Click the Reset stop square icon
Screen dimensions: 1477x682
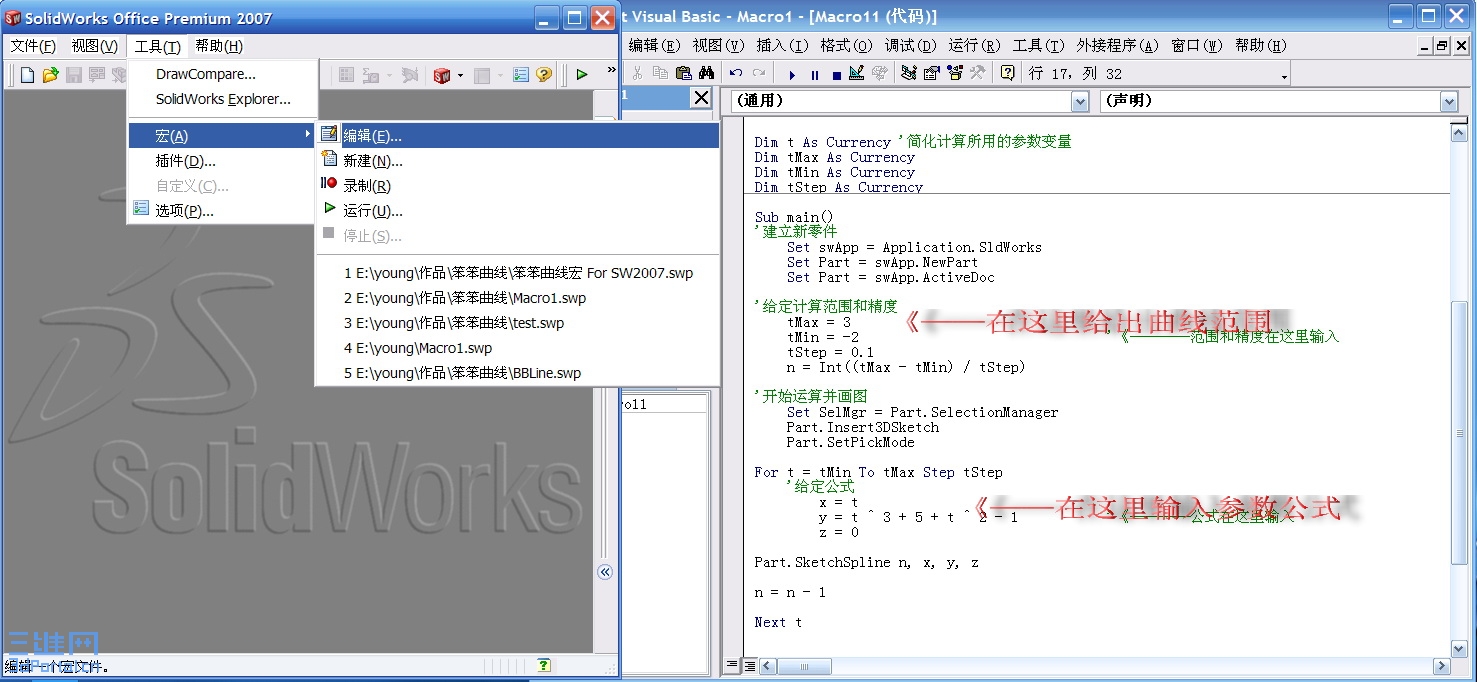coord(836,74)
